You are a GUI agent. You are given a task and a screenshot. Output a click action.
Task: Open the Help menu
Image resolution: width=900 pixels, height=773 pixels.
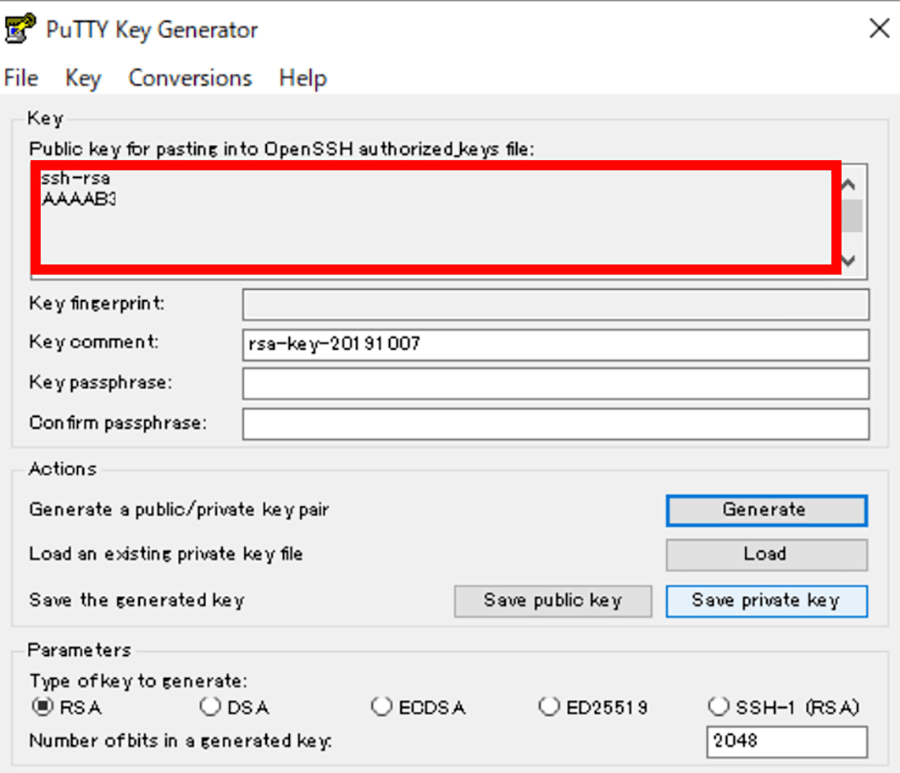[x=303, y=78]
